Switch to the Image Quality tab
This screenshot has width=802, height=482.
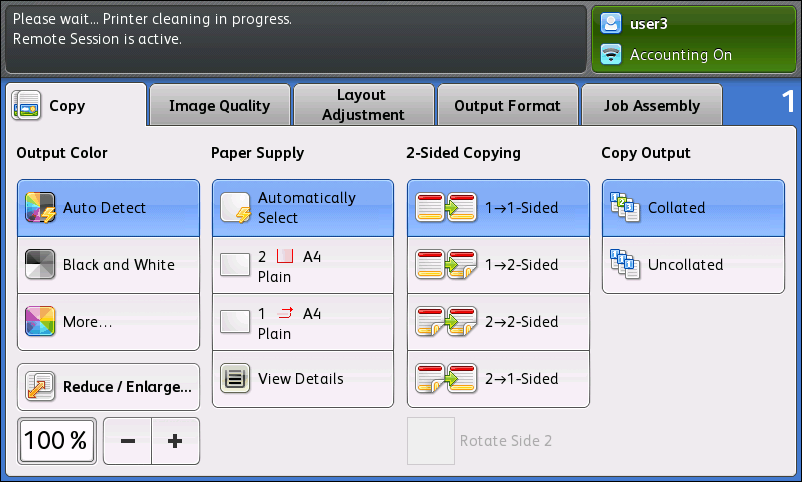pyautogui.click(x=219, y=105)
